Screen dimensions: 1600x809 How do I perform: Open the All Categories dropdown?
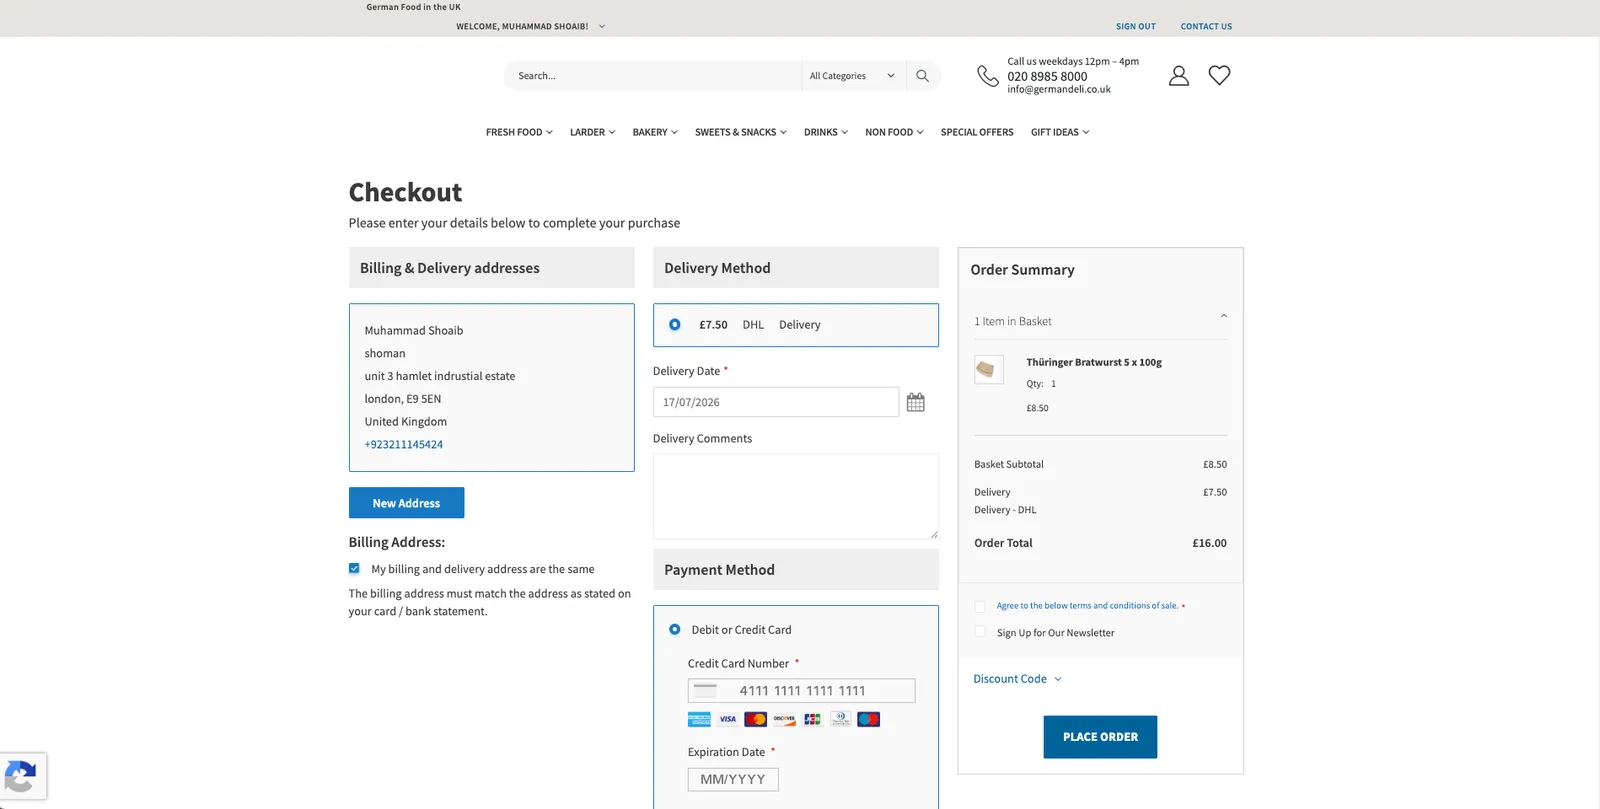pos(852,76)
